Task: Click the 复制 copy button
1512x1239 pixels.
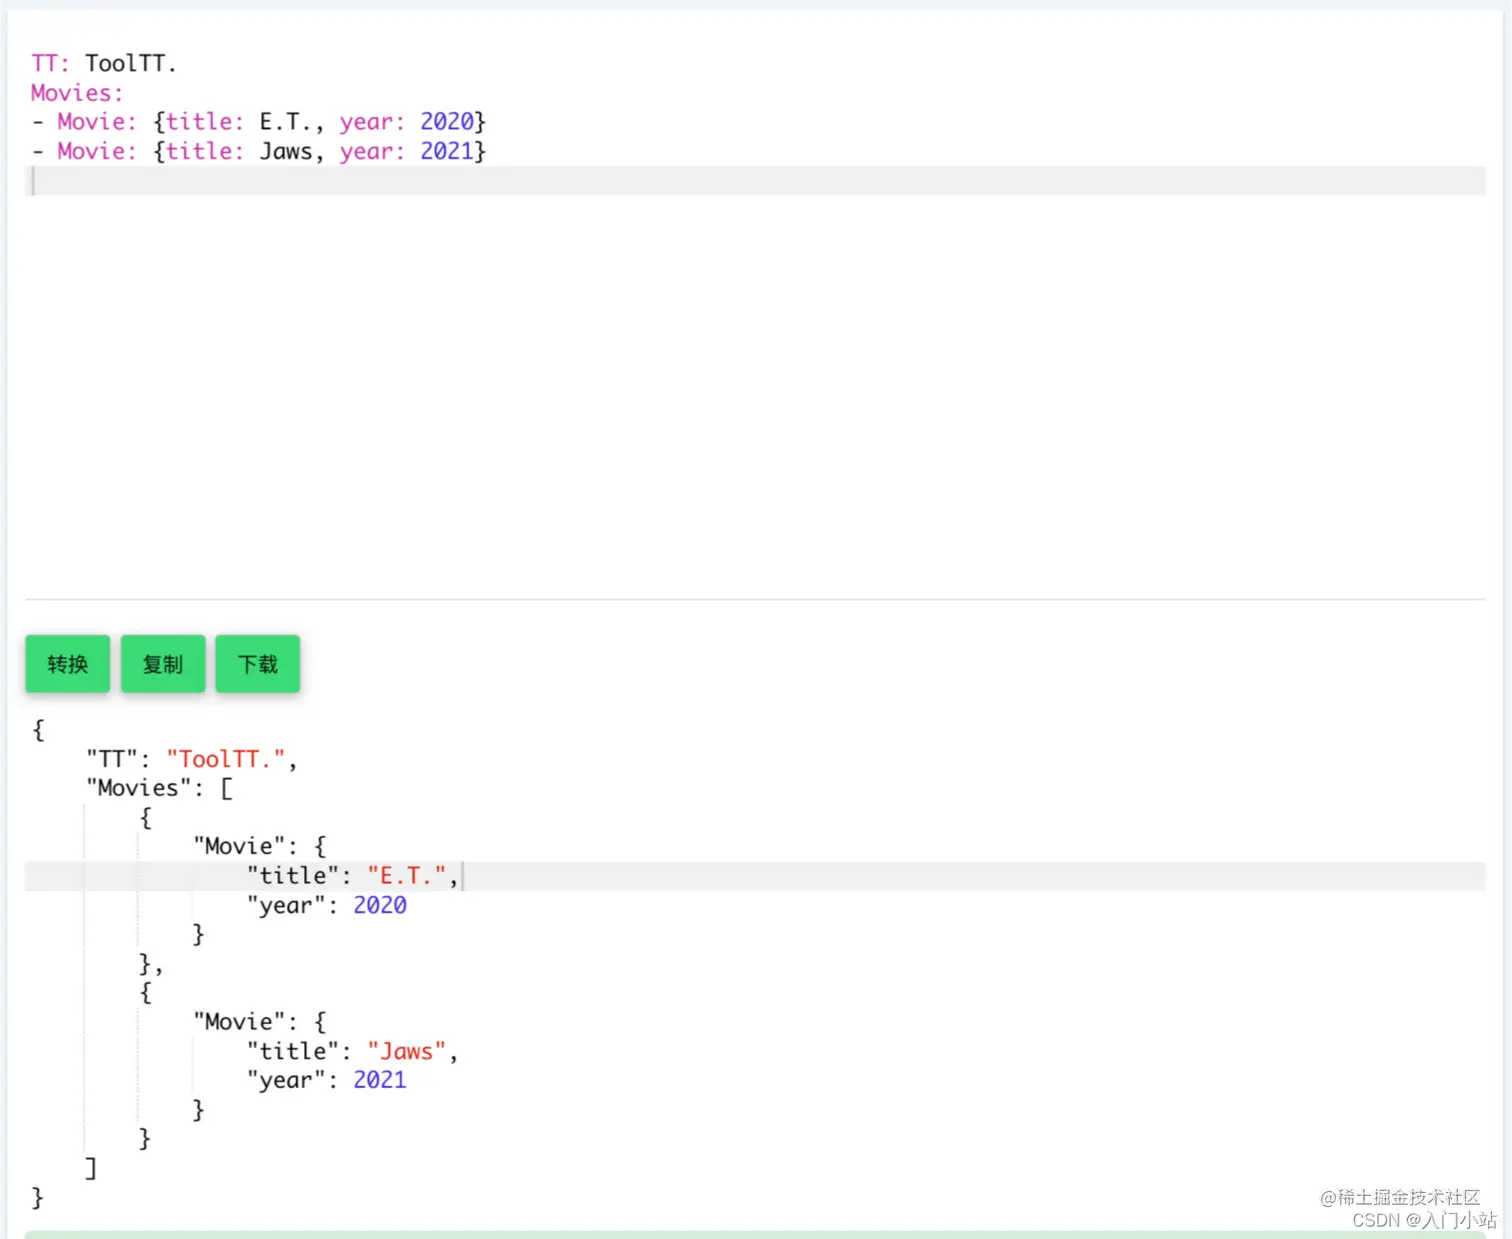Action: (x=163, y=664)
